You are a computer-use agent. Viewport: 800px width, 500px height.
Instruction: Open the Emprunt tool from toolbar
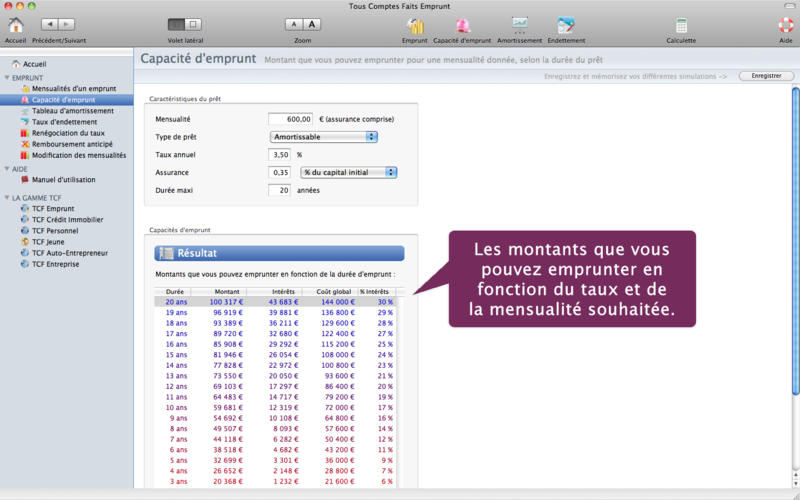pyautogui.click(x=414, y=25)
